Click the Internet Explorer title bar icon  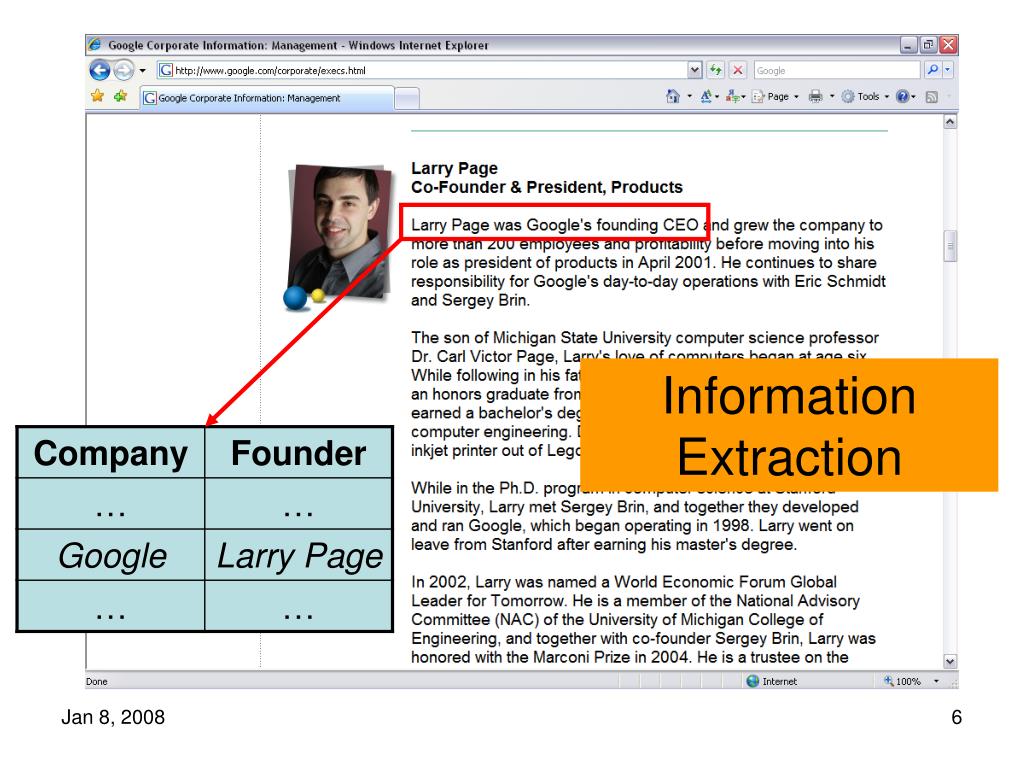click(95, 44)
